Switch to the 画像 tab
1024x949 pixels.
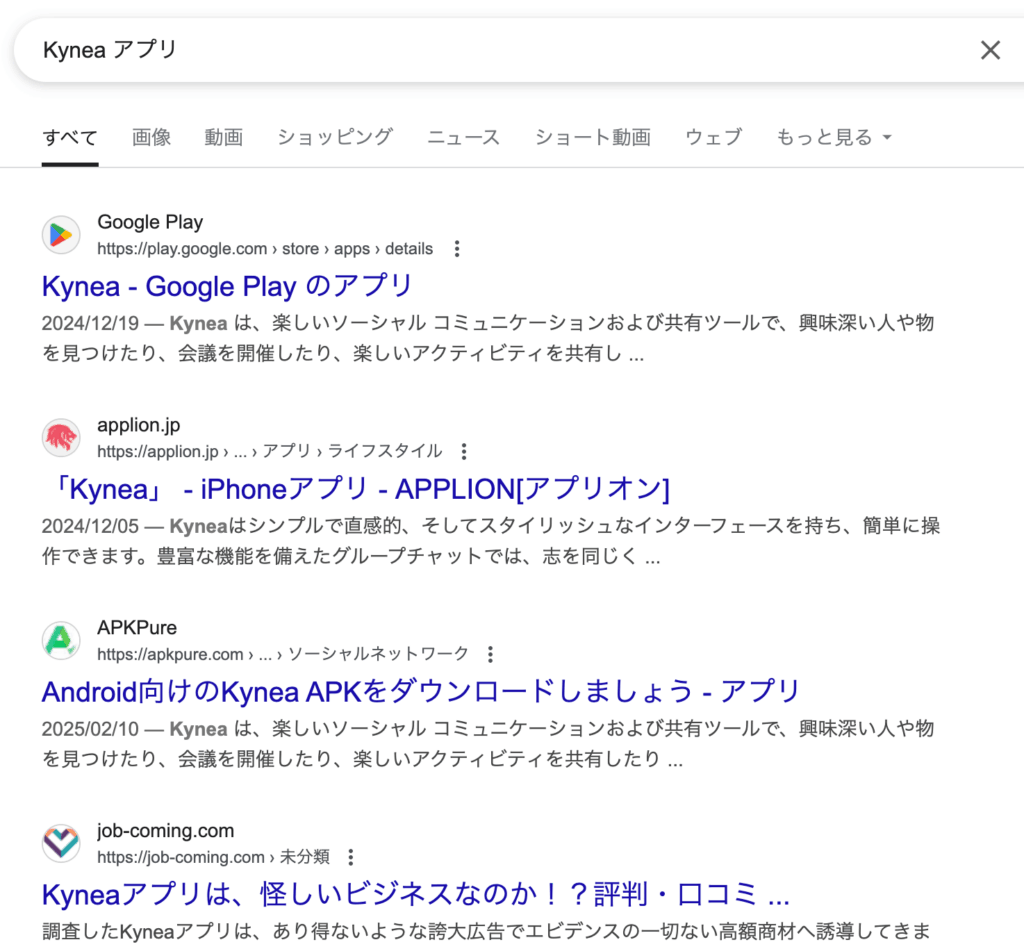152,137
